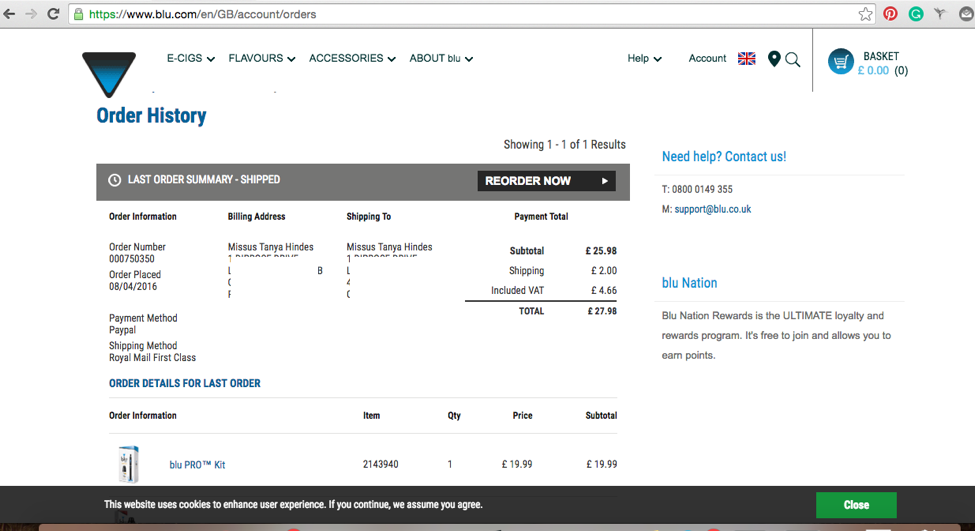The width and height of the screenshot is (975, 531).
Task: Click the phone number 0800 0149 355
Action: tap(702, 190)
